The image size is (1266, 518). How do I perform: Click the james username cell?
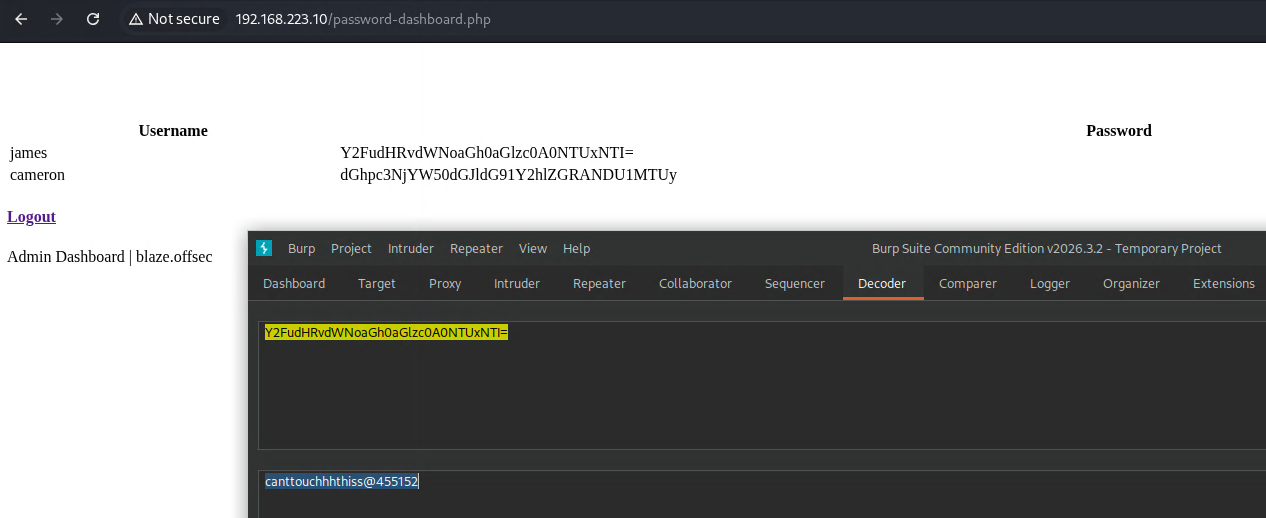(28, 153)
